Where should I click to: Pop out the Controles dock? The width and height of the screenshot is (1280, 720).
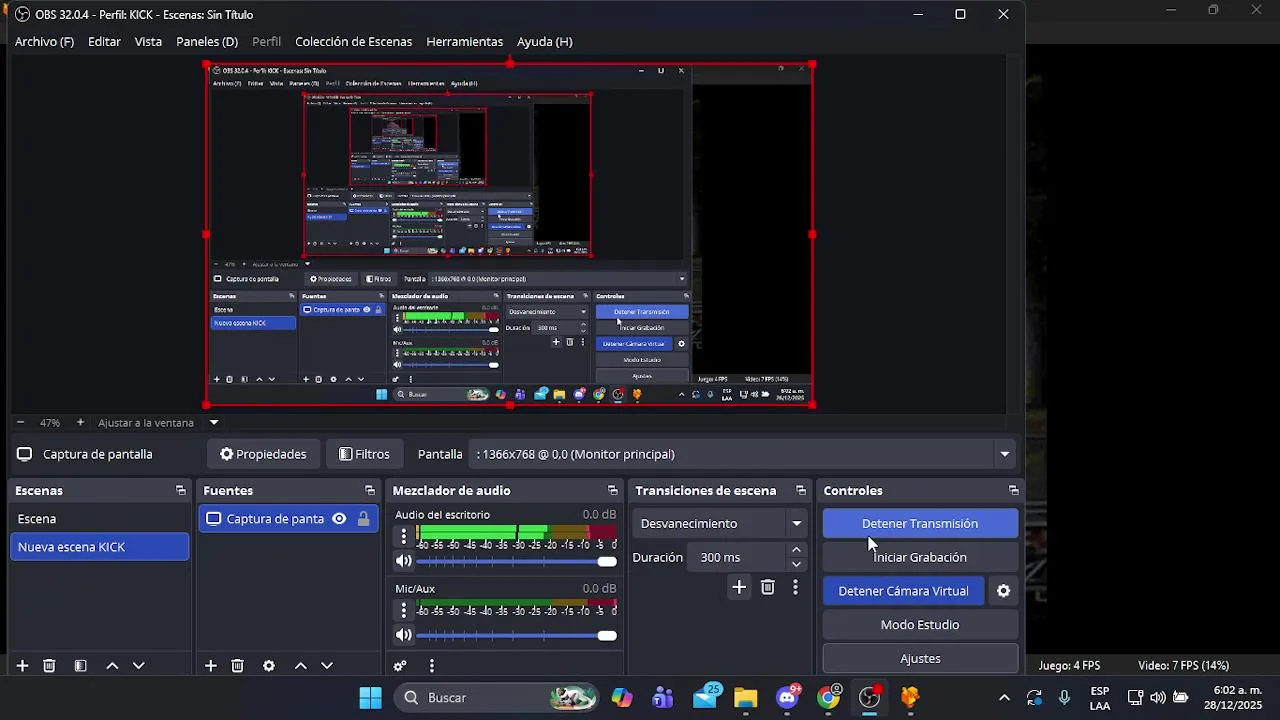(x=1013, y=491)
